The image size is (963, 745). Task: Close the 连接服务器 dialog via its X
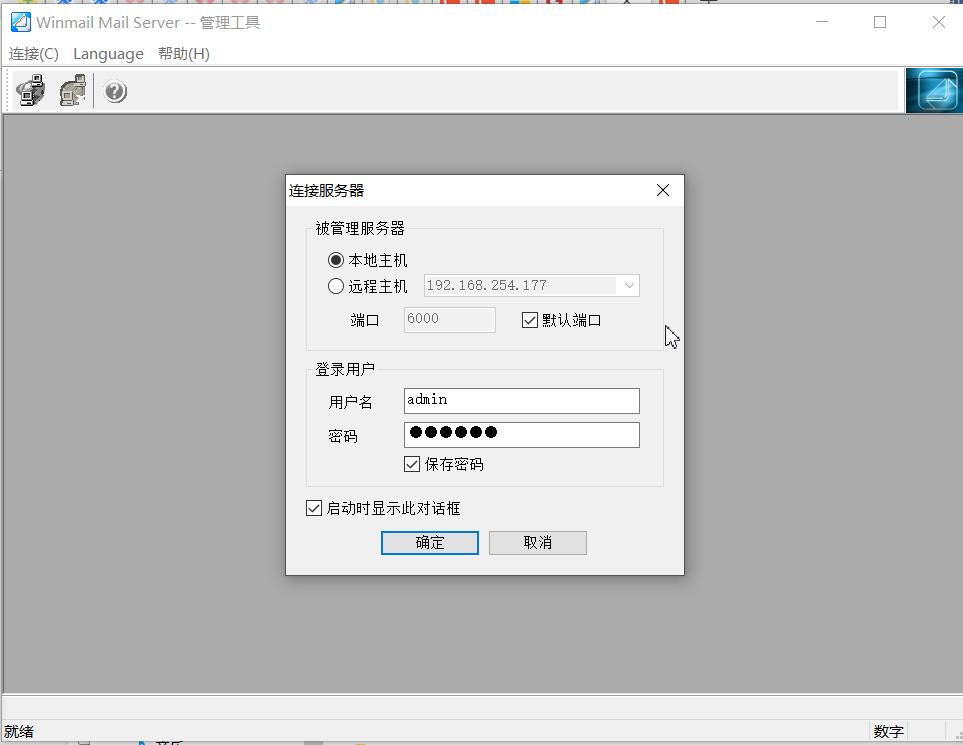point(662,190)
